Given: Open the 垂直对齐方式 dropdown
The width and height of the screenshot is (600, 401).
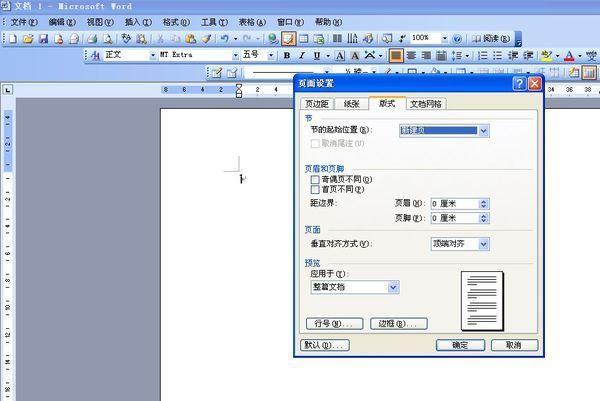Looking at the screenshot, I should click(484, 244).
